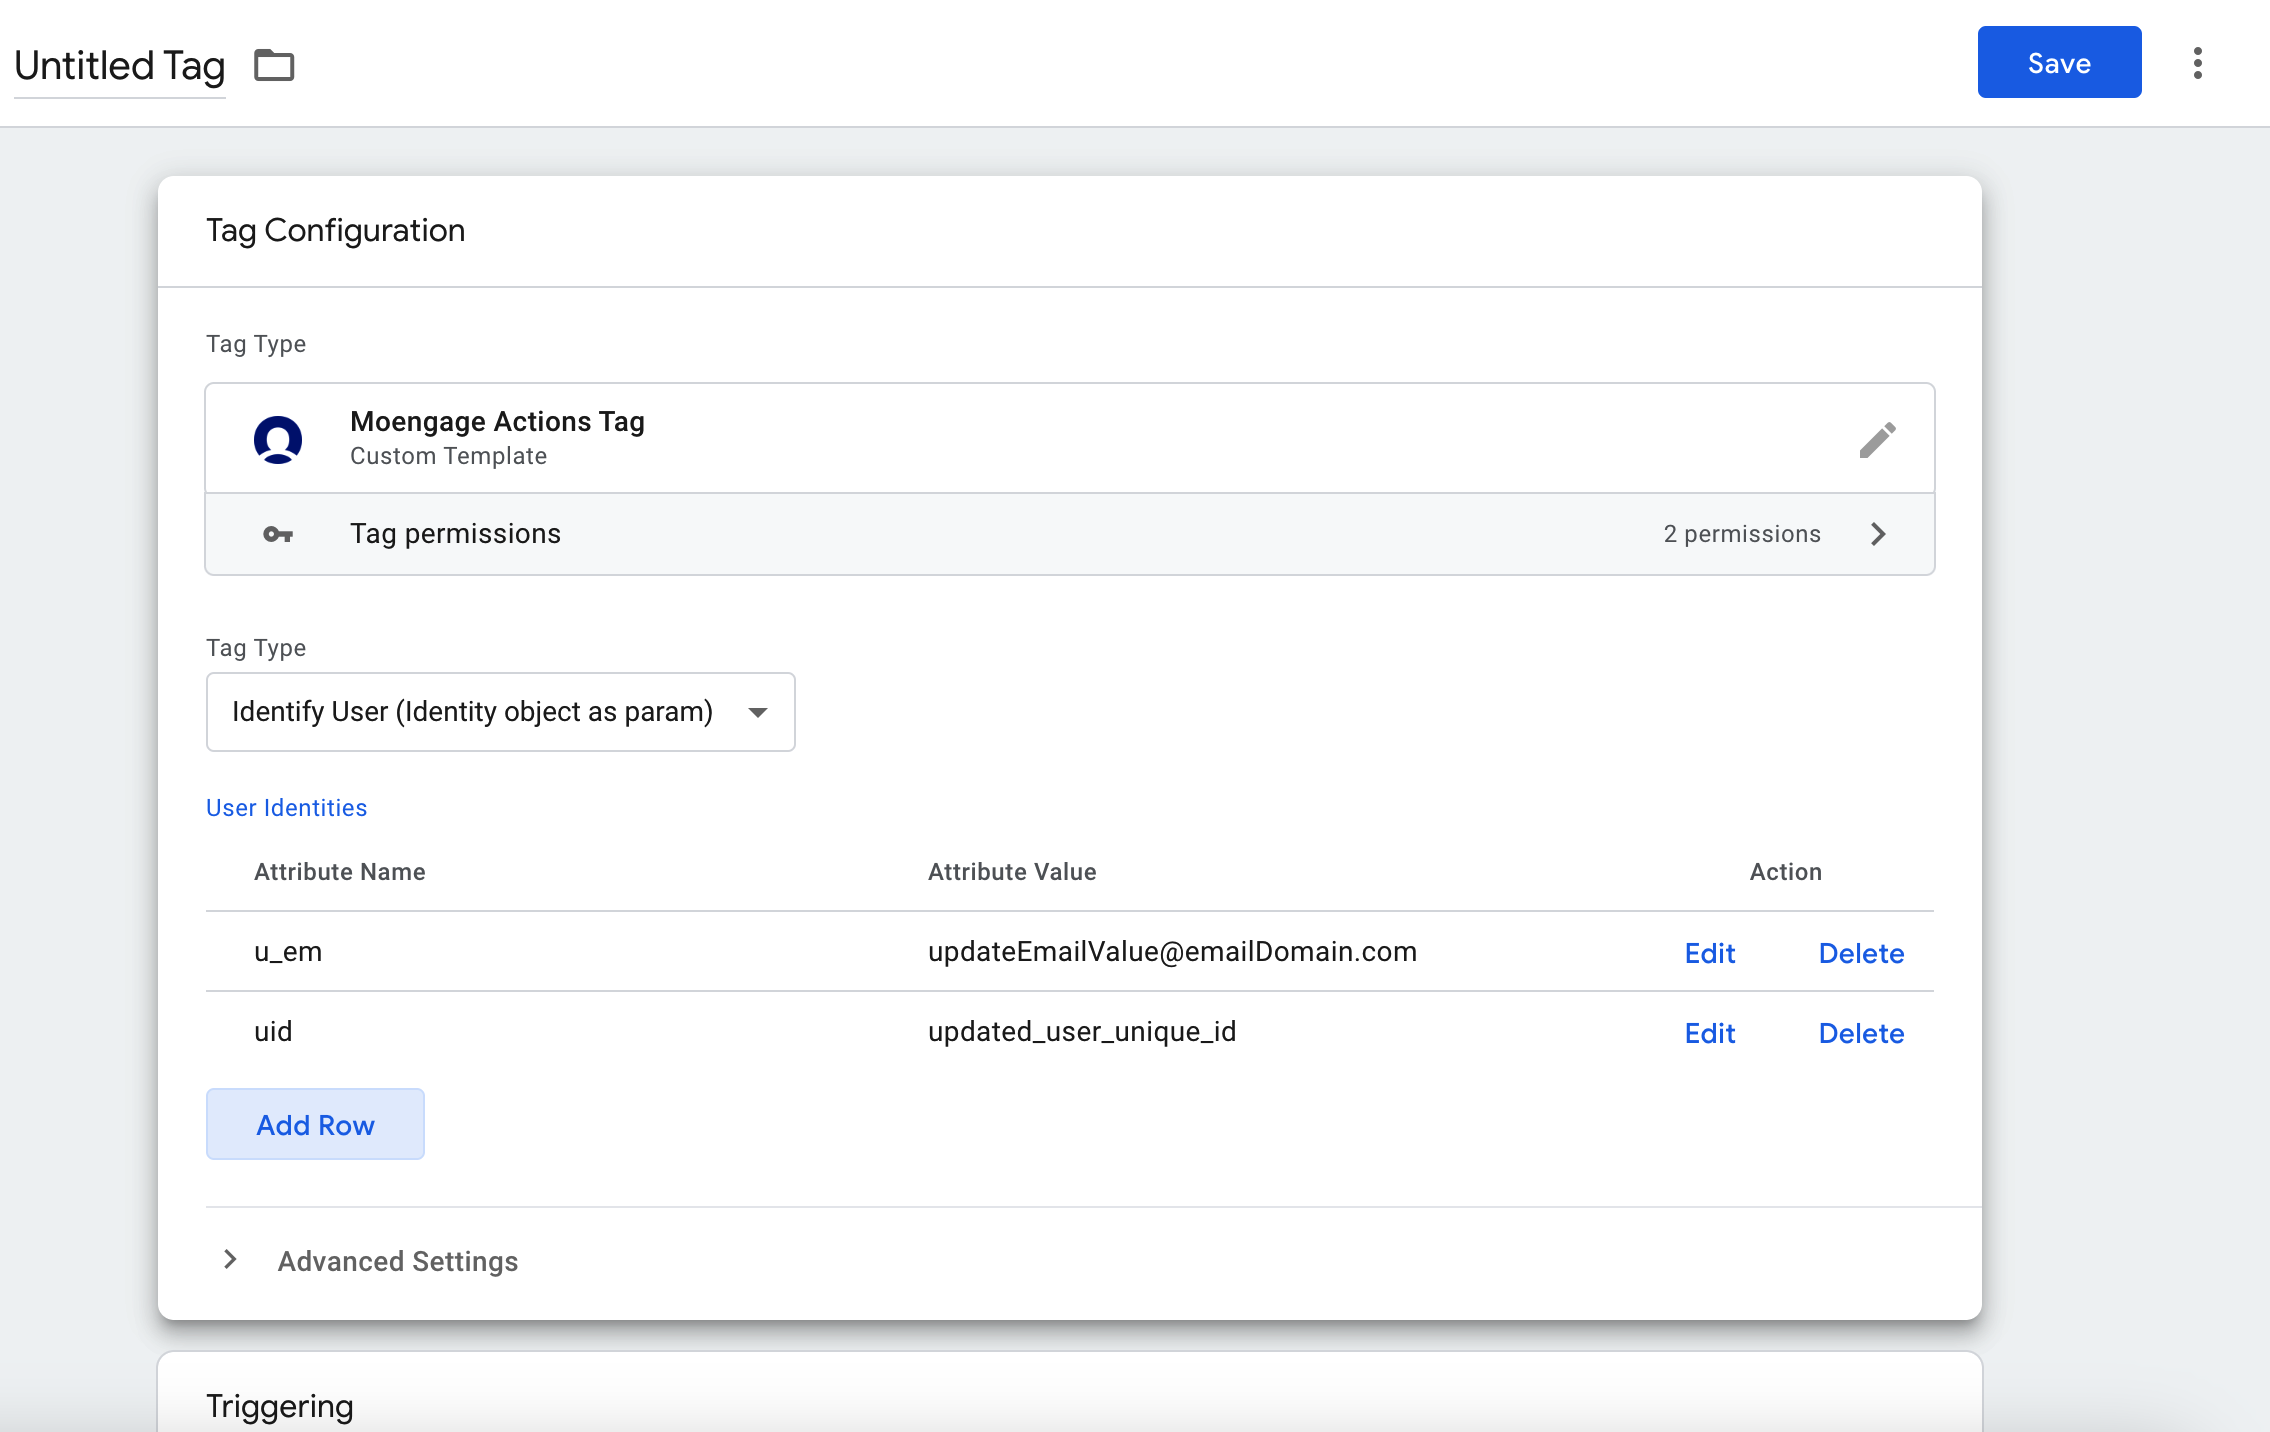Viewport: 2270px width, 1432px height.
Task: Open the three-dot more options menu
Action: pyautogui.click(x=2197, y=63)
